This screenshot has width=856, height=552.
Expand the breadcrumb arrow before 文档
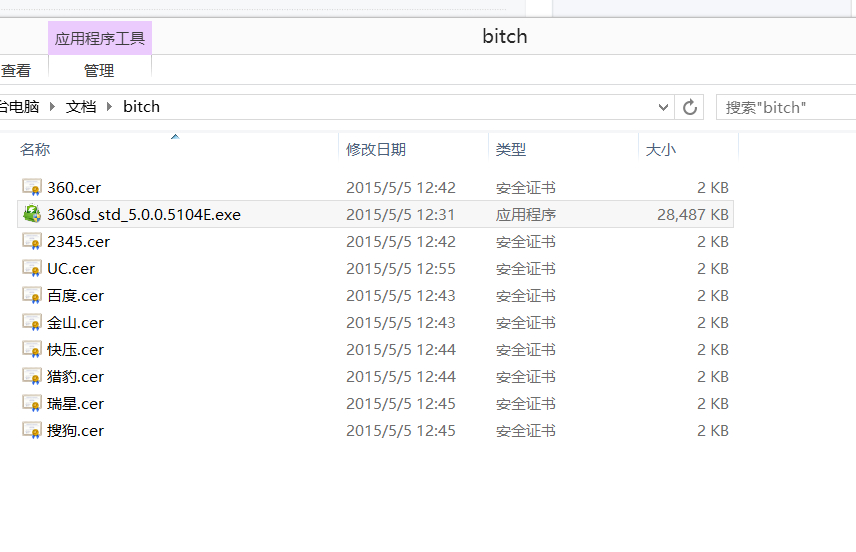52,106
